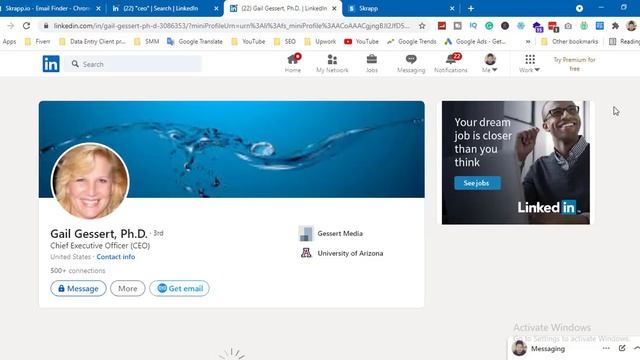Close the Gail Gessert LinkedIn tab
The height and width of the screenshot is (360, 640).
pyautogui.click(x=334, y=8)
